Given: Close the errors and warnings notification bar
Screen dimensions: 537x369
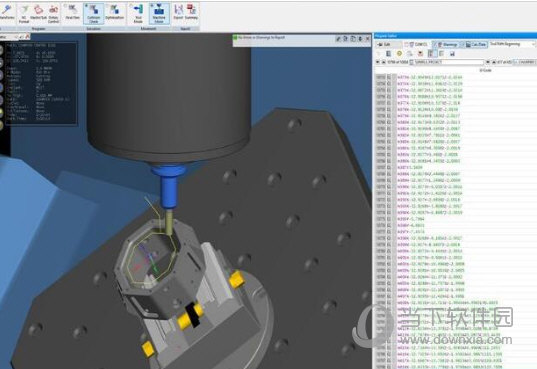Looking at the screenshot, I should pyautogui.click(x=367, y=39).
